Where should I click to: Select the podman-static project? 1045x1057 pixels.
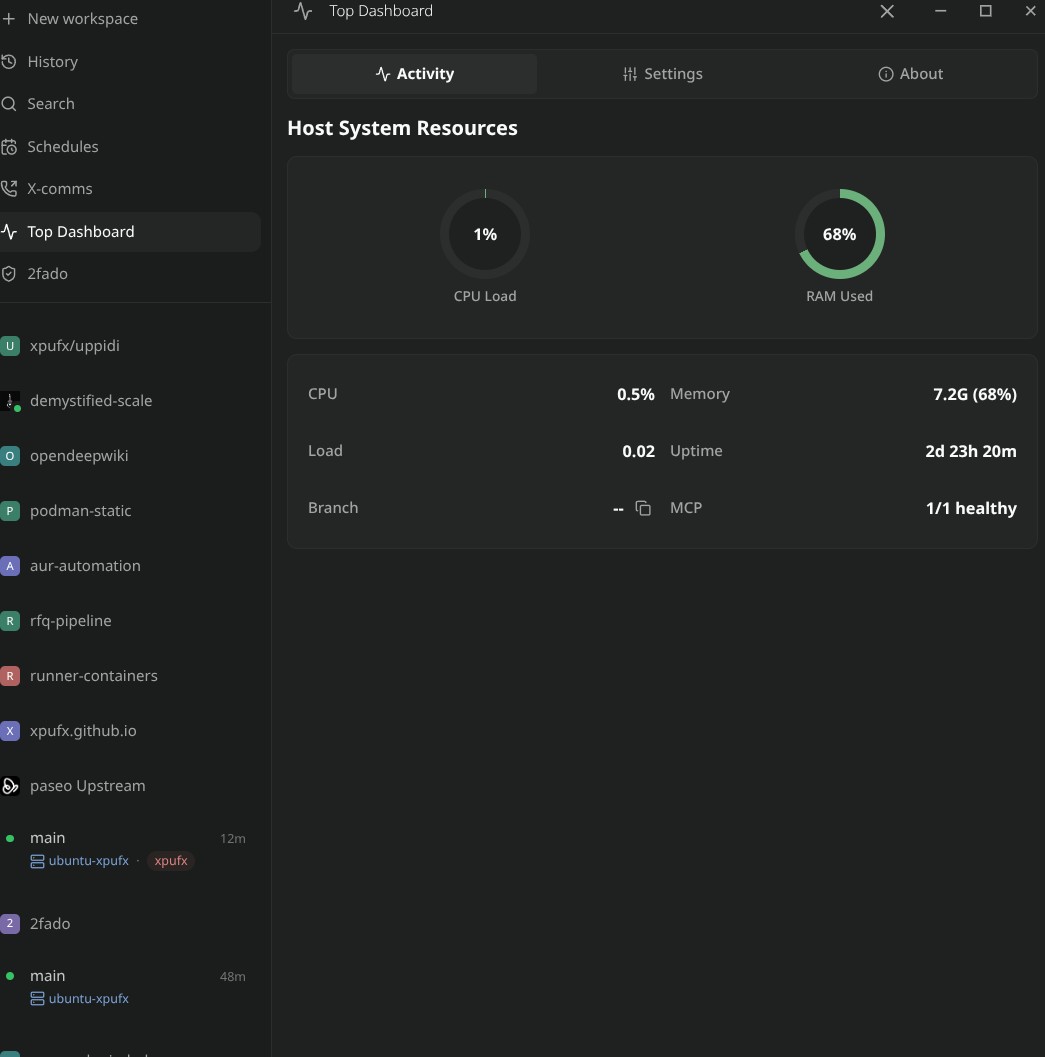click(80, 511)
